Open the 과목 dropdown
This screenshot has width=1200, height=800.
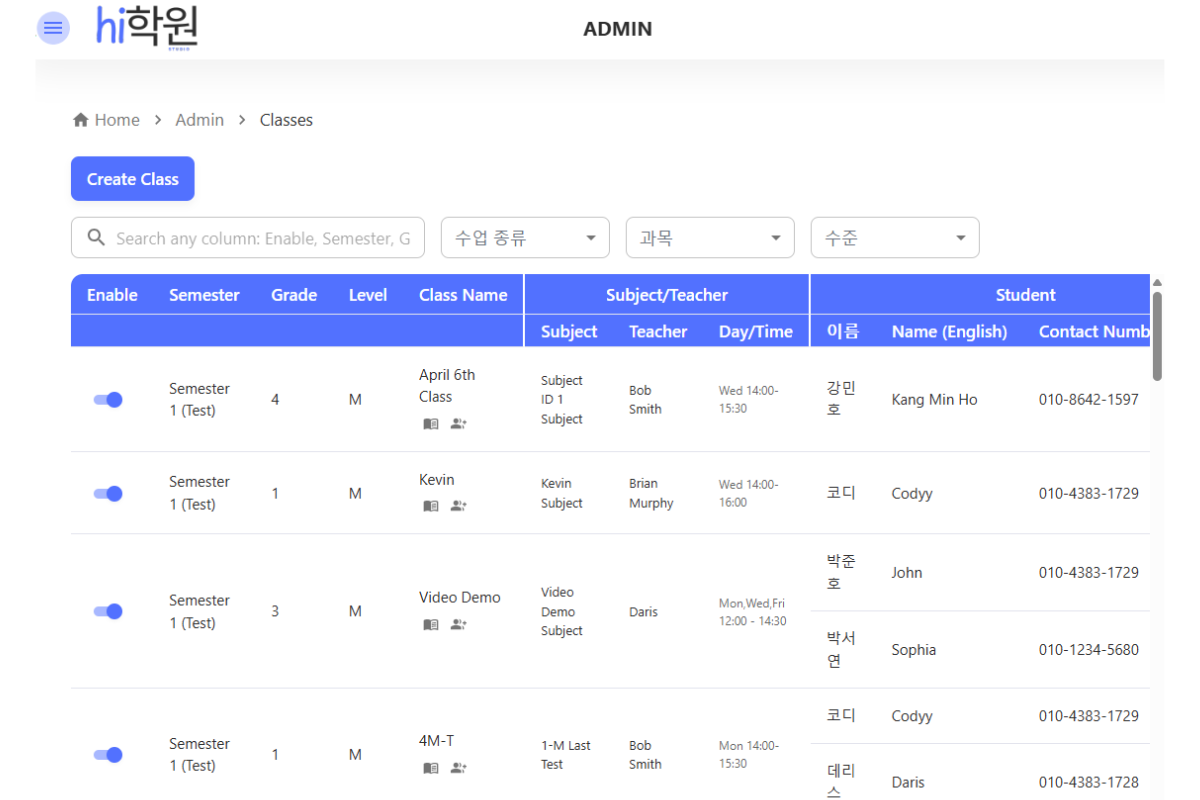click(710, 237)
